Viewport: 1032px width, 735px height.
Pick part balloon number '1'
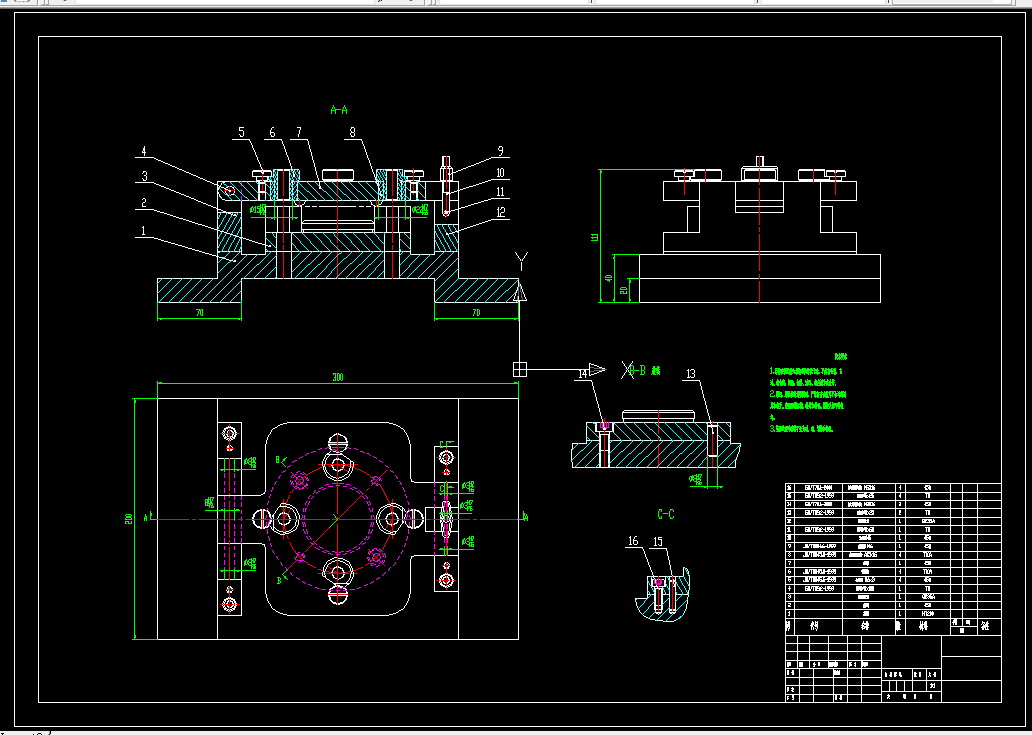point(143,231)
